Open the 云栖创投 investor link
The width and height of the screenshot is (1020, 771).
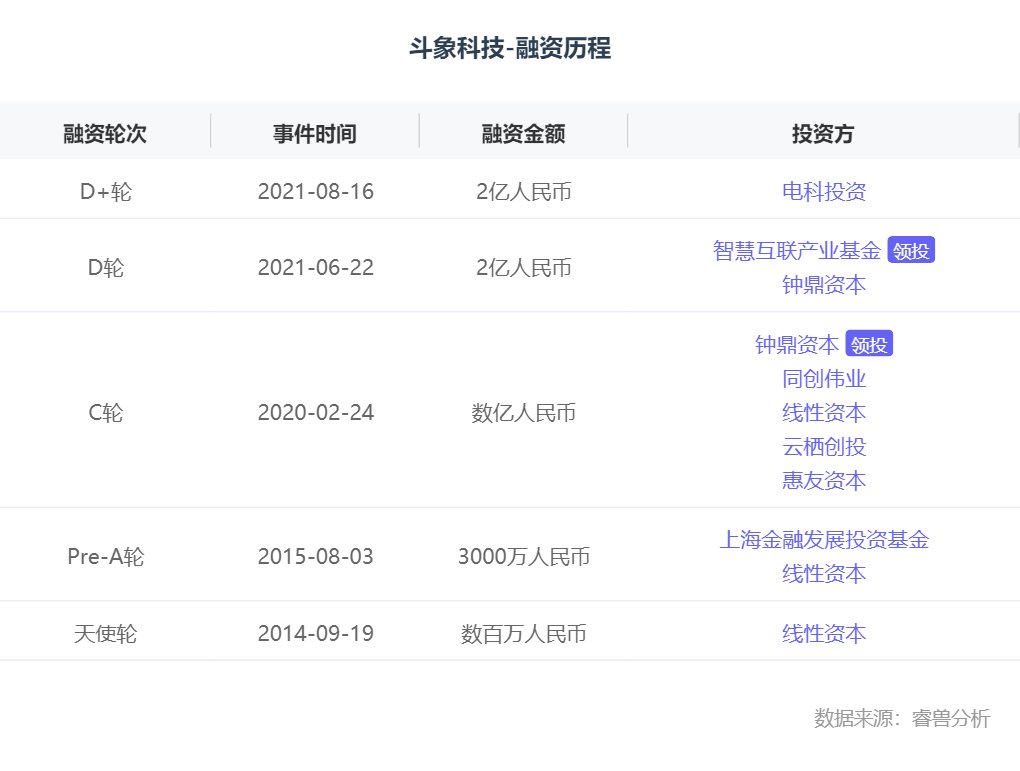tap(824, 446)
